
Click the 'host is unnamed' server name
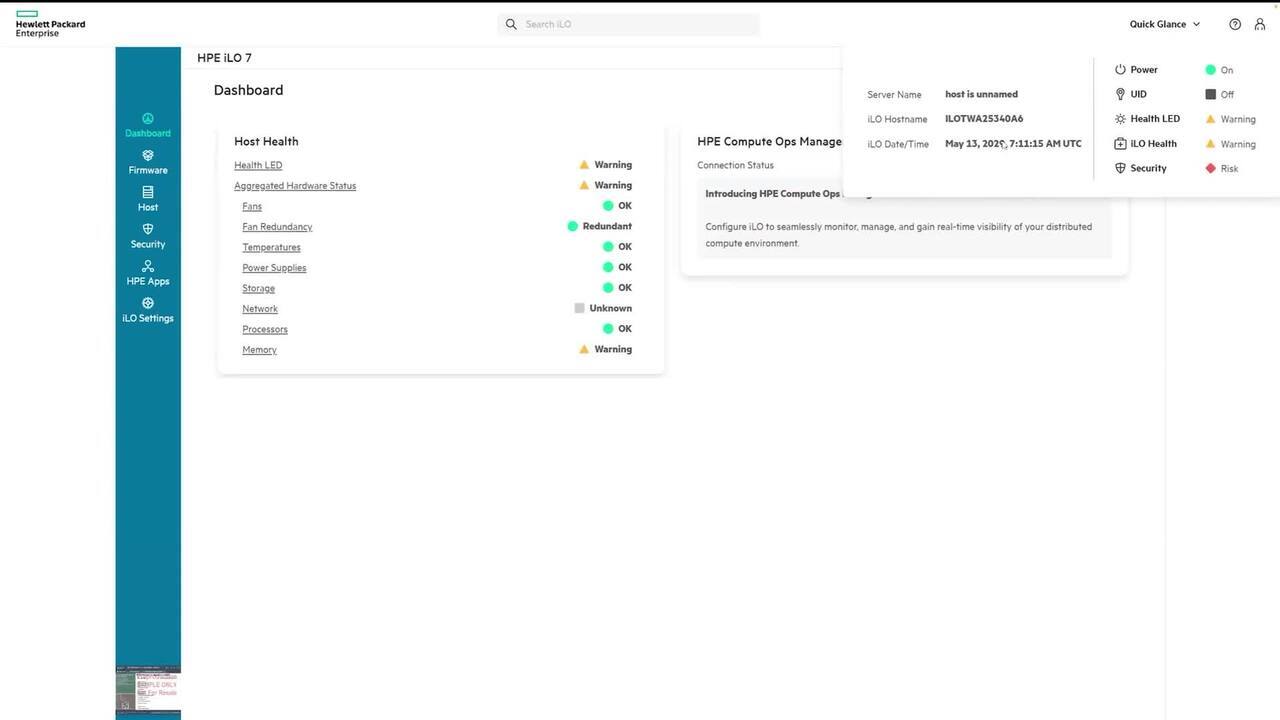[981, 94]
